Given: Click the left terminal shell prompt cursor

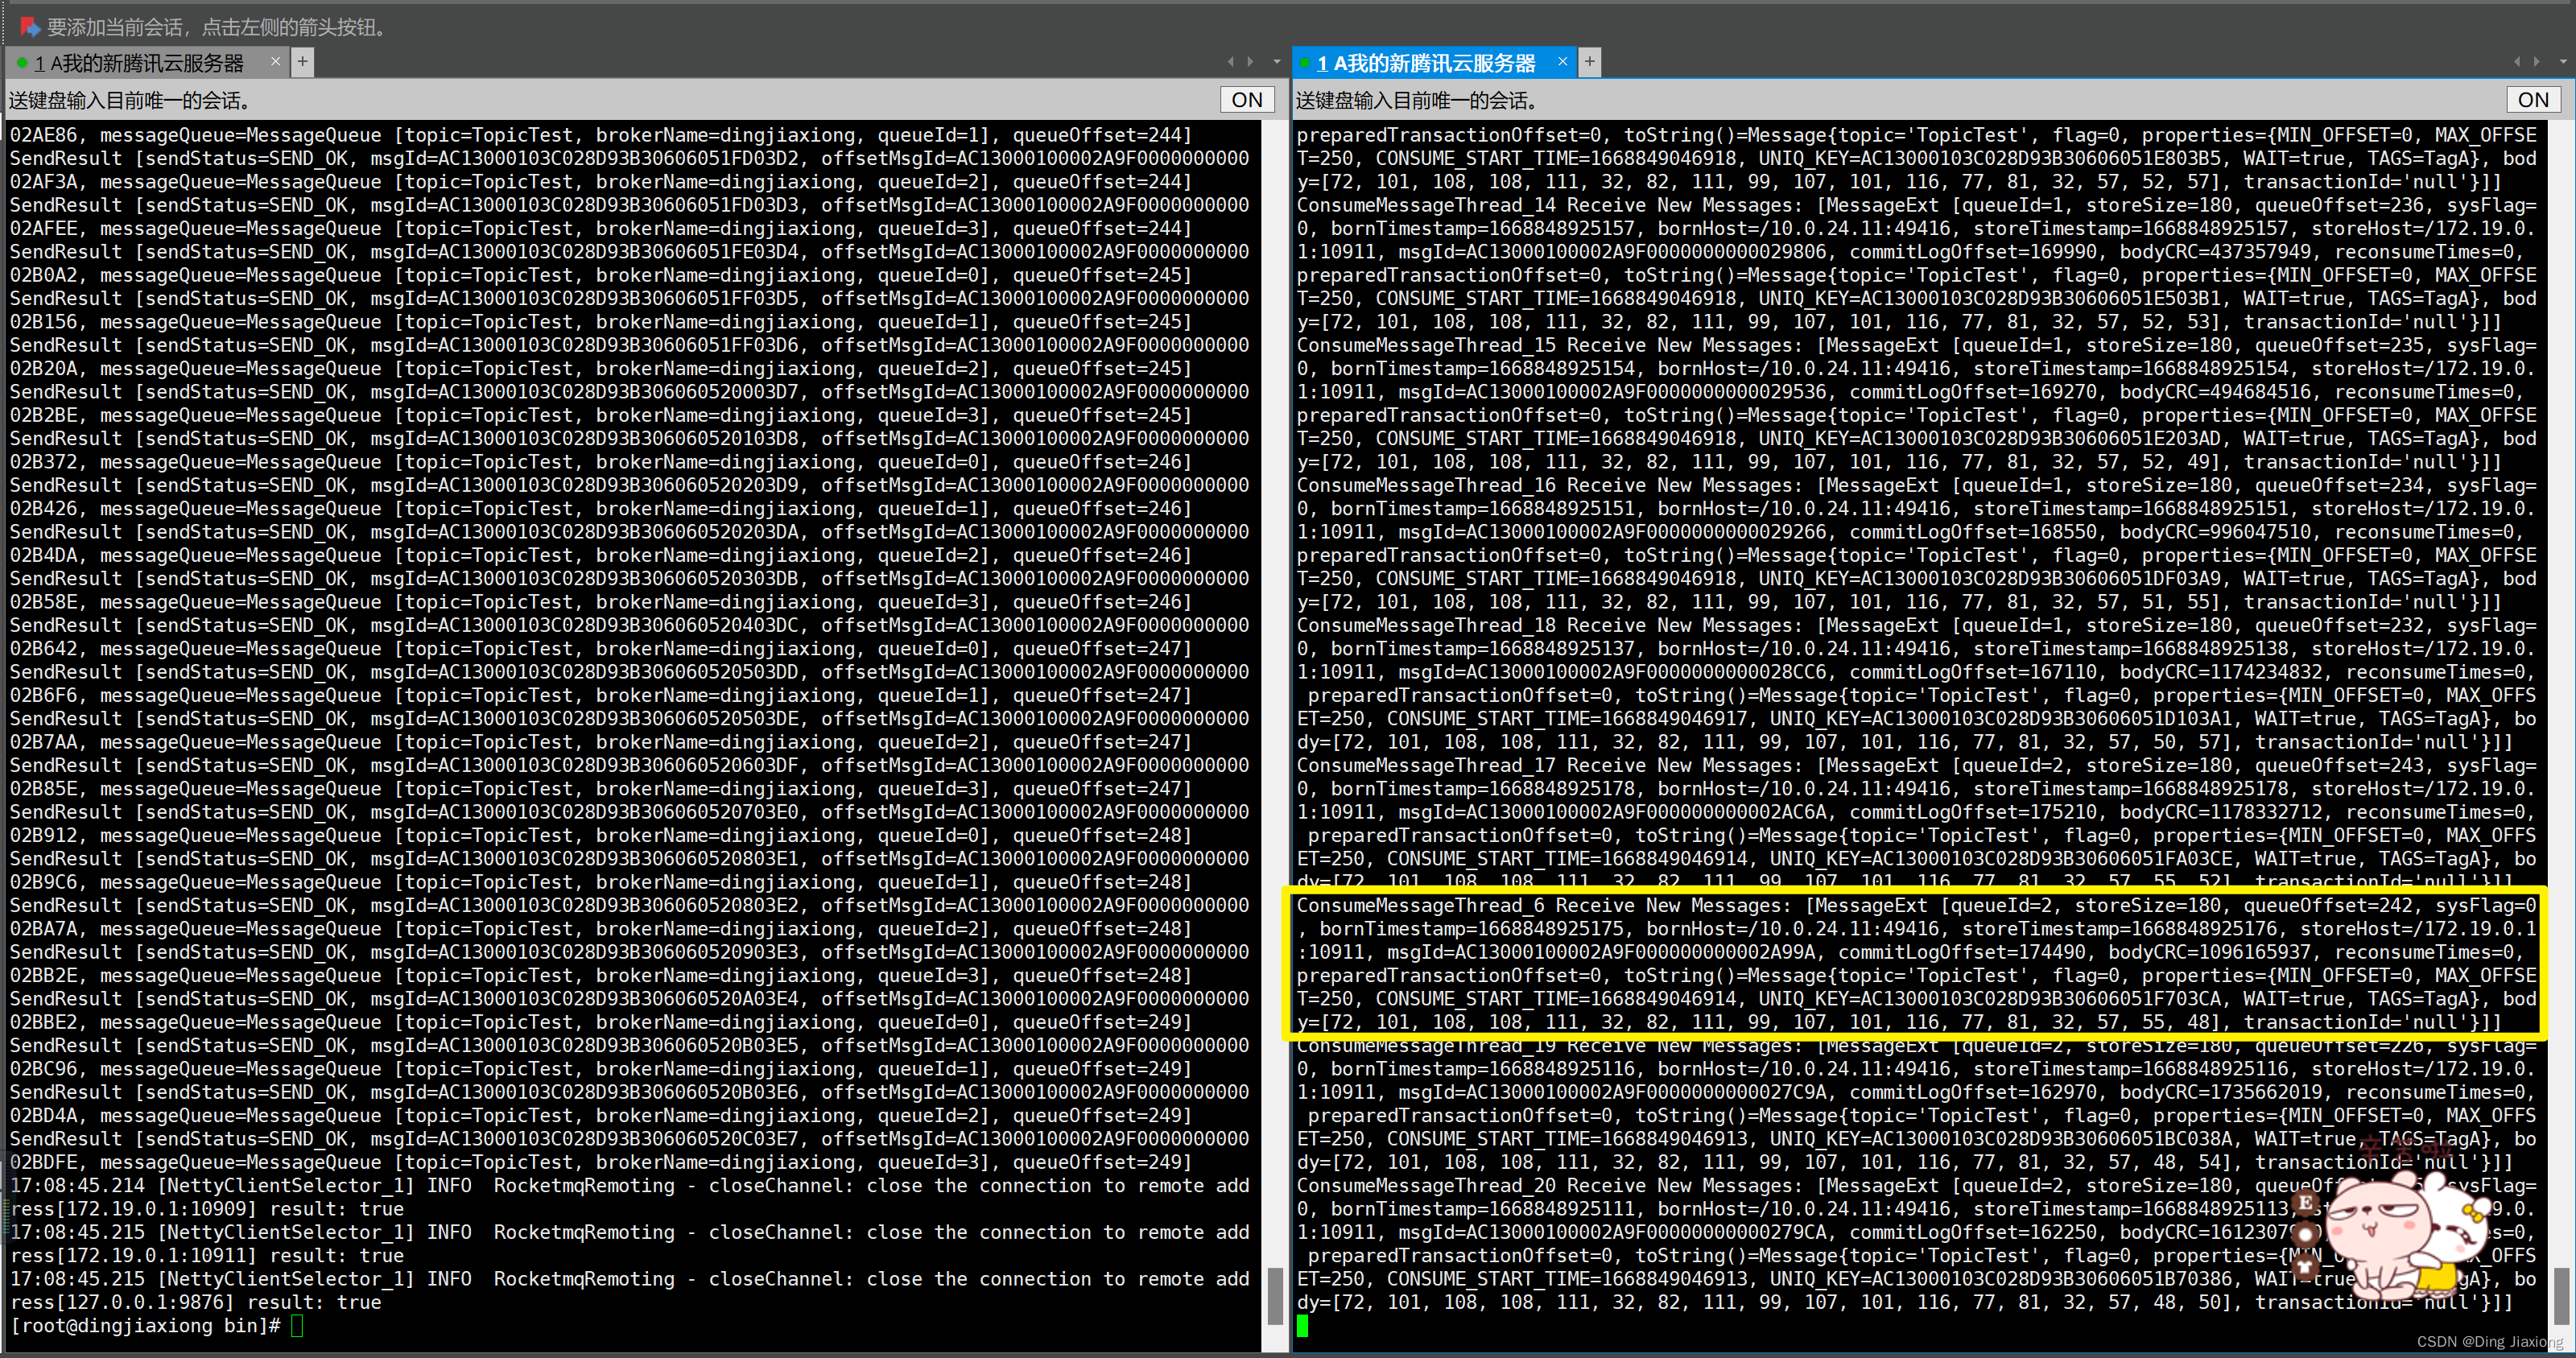Looking at the screenshot, I should pyautogui.click(x=297, y=1326).
